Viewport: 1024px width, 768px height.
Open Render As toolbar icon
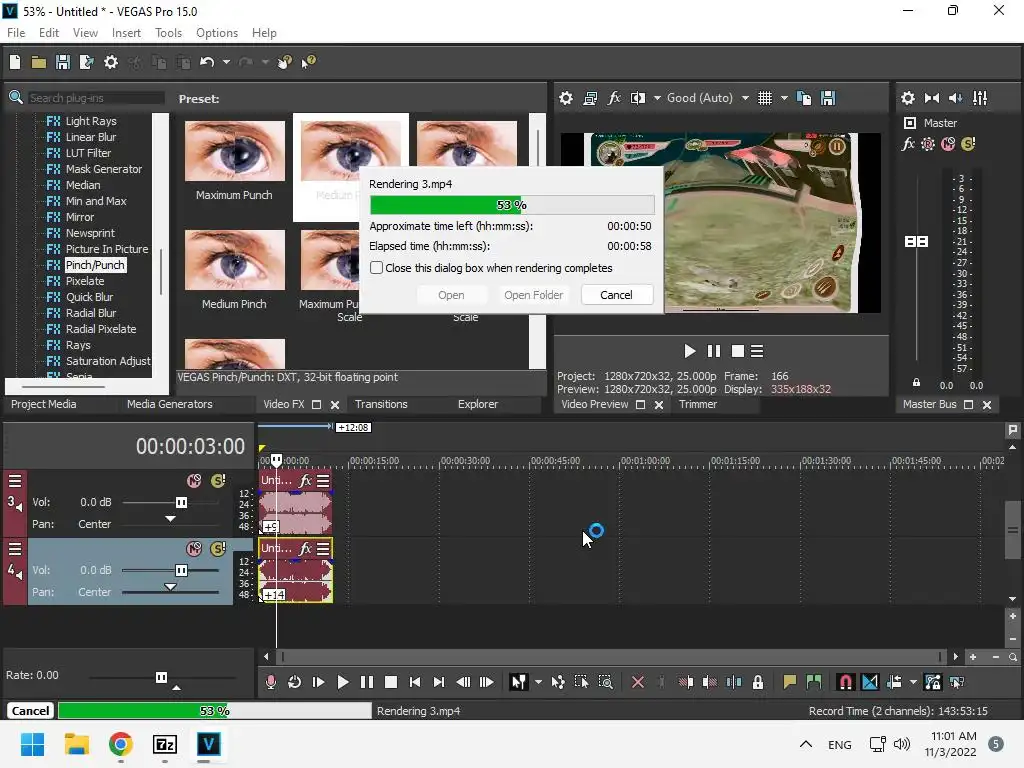pyautogui.click(x=86, y=62)
